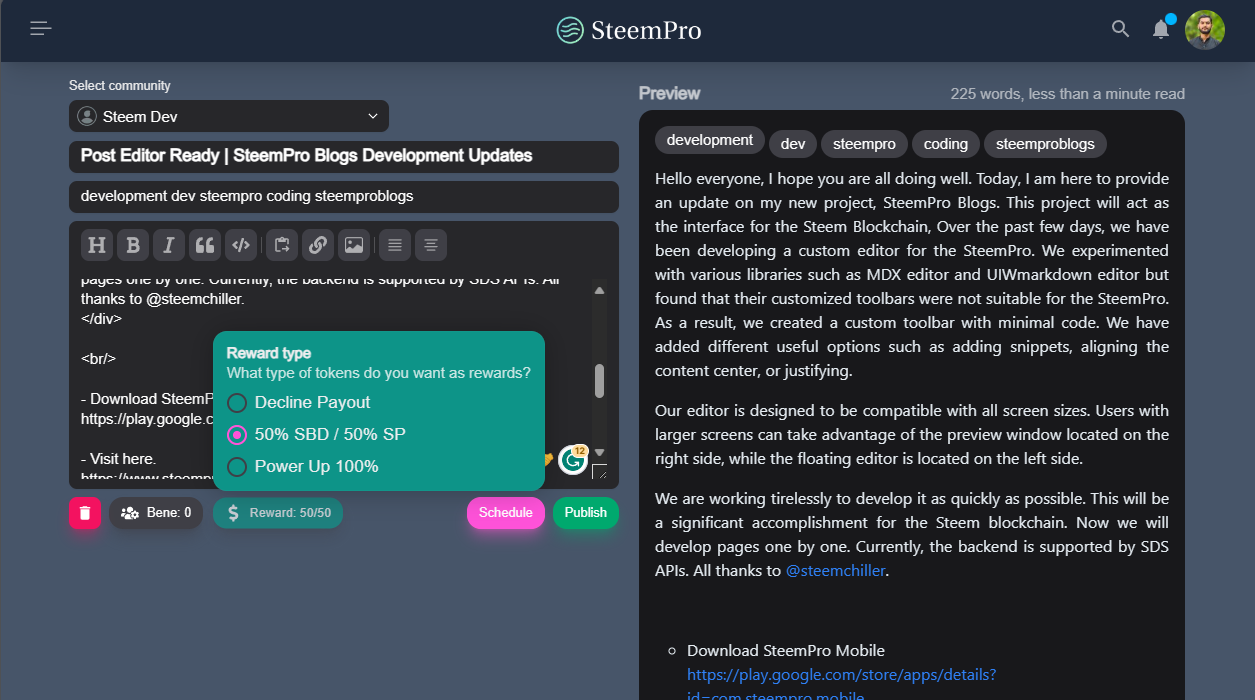Viewport: 1255px width, 700px height.
Task: Toggle bold formatting in editor toolbar
Action: [133, 245]
